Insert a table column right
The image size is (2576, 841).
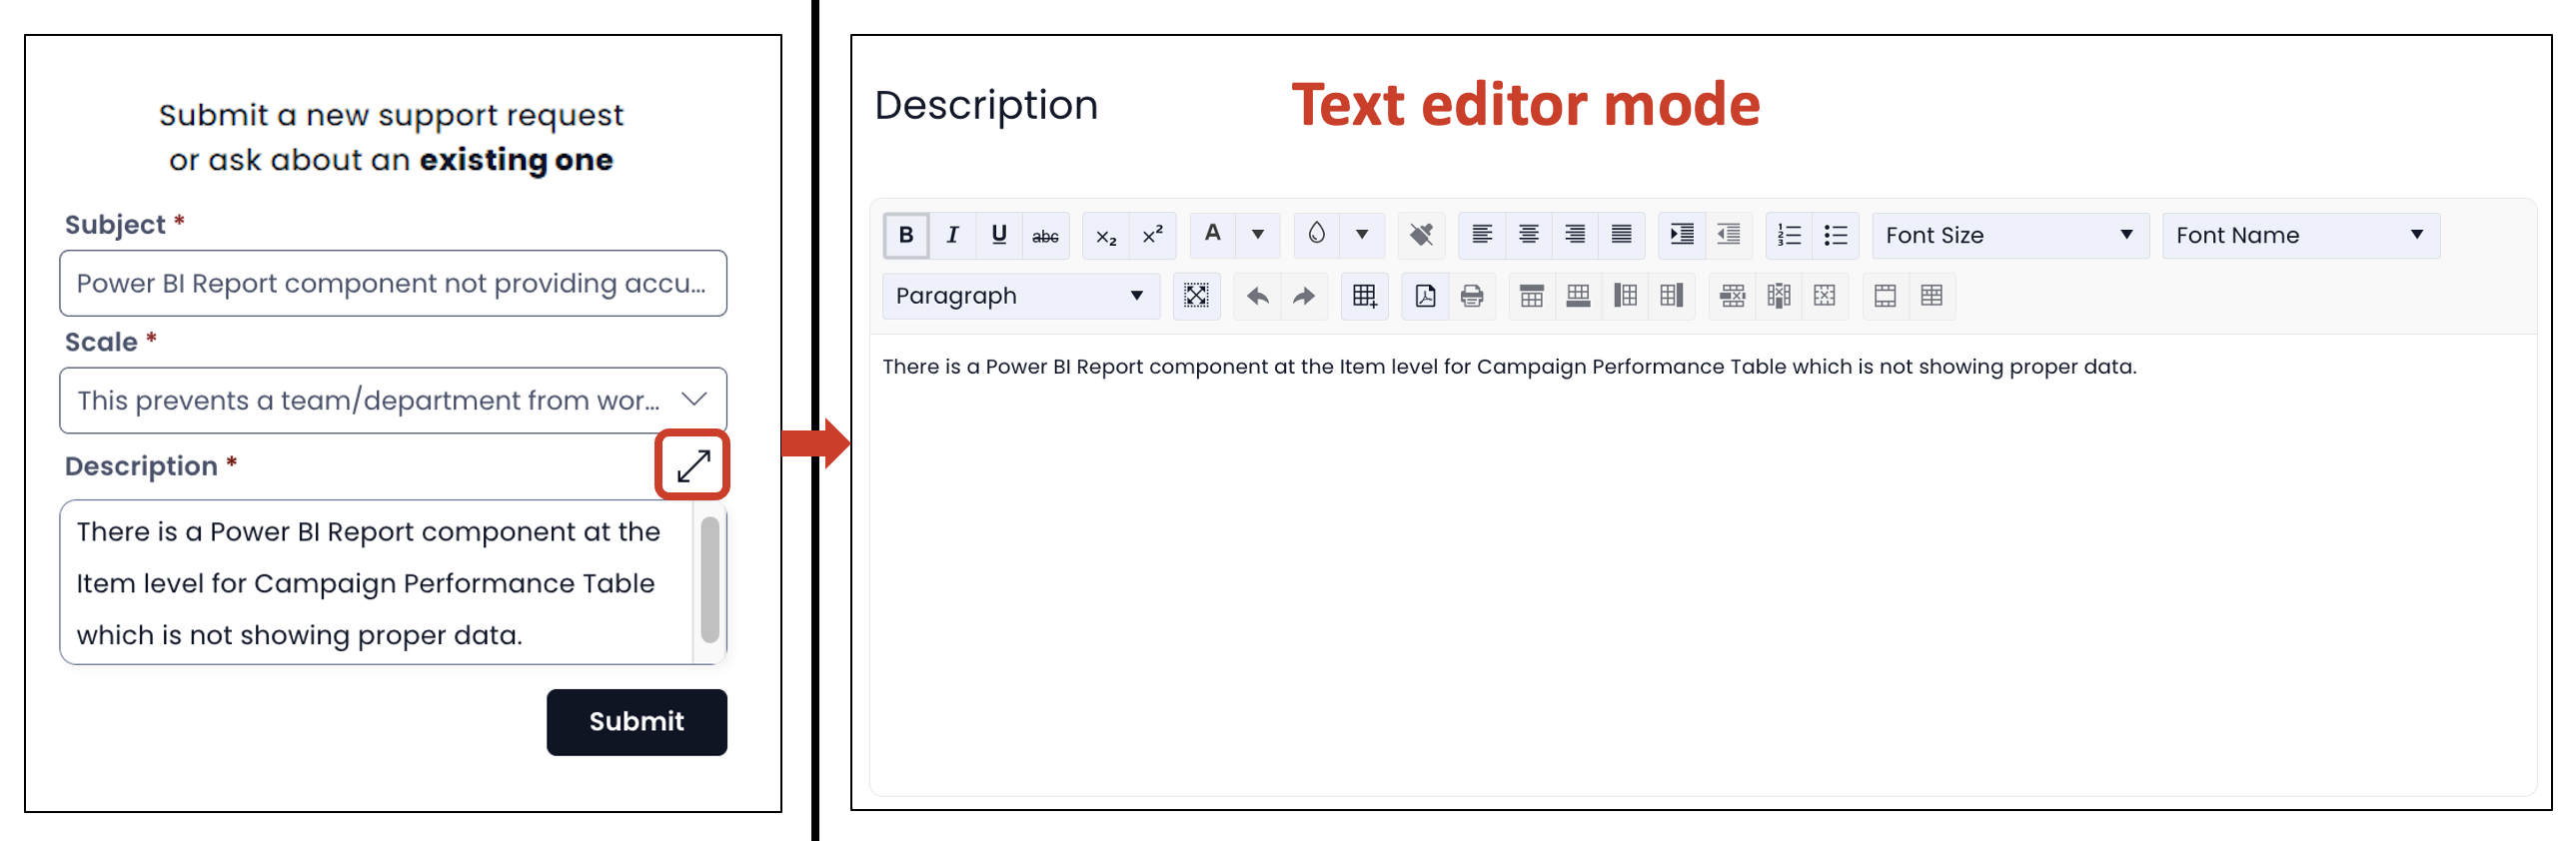(1672, 296)
